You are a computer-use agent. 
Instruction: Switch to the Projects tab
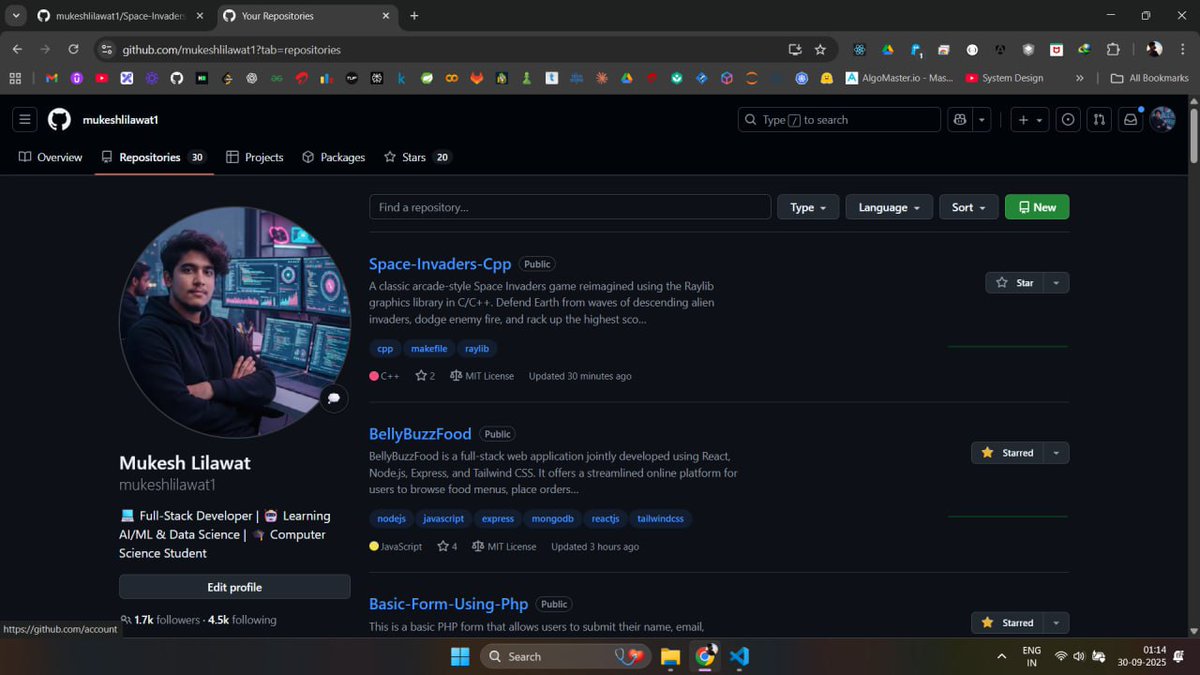(x=255, y=157)
